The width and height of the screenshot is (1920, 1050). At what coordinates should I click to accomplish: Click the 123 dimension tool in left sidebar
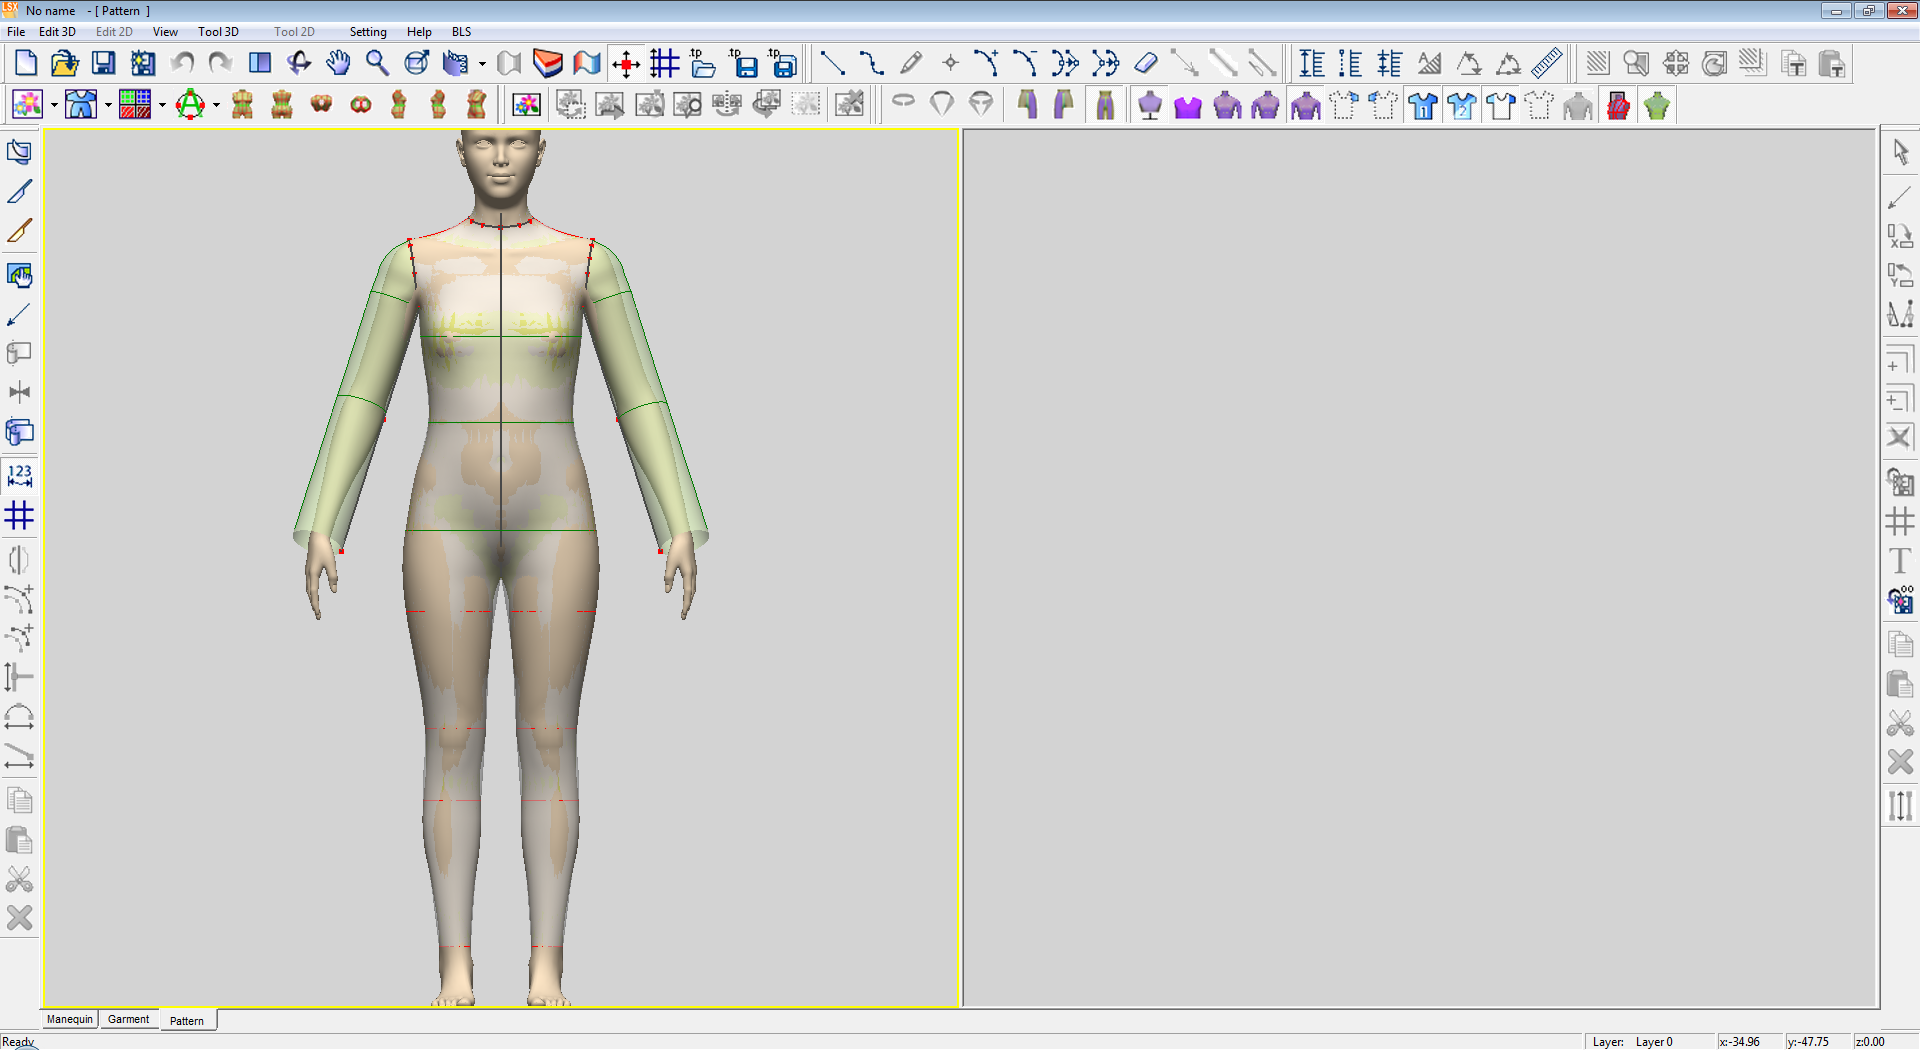coord(19,475)
